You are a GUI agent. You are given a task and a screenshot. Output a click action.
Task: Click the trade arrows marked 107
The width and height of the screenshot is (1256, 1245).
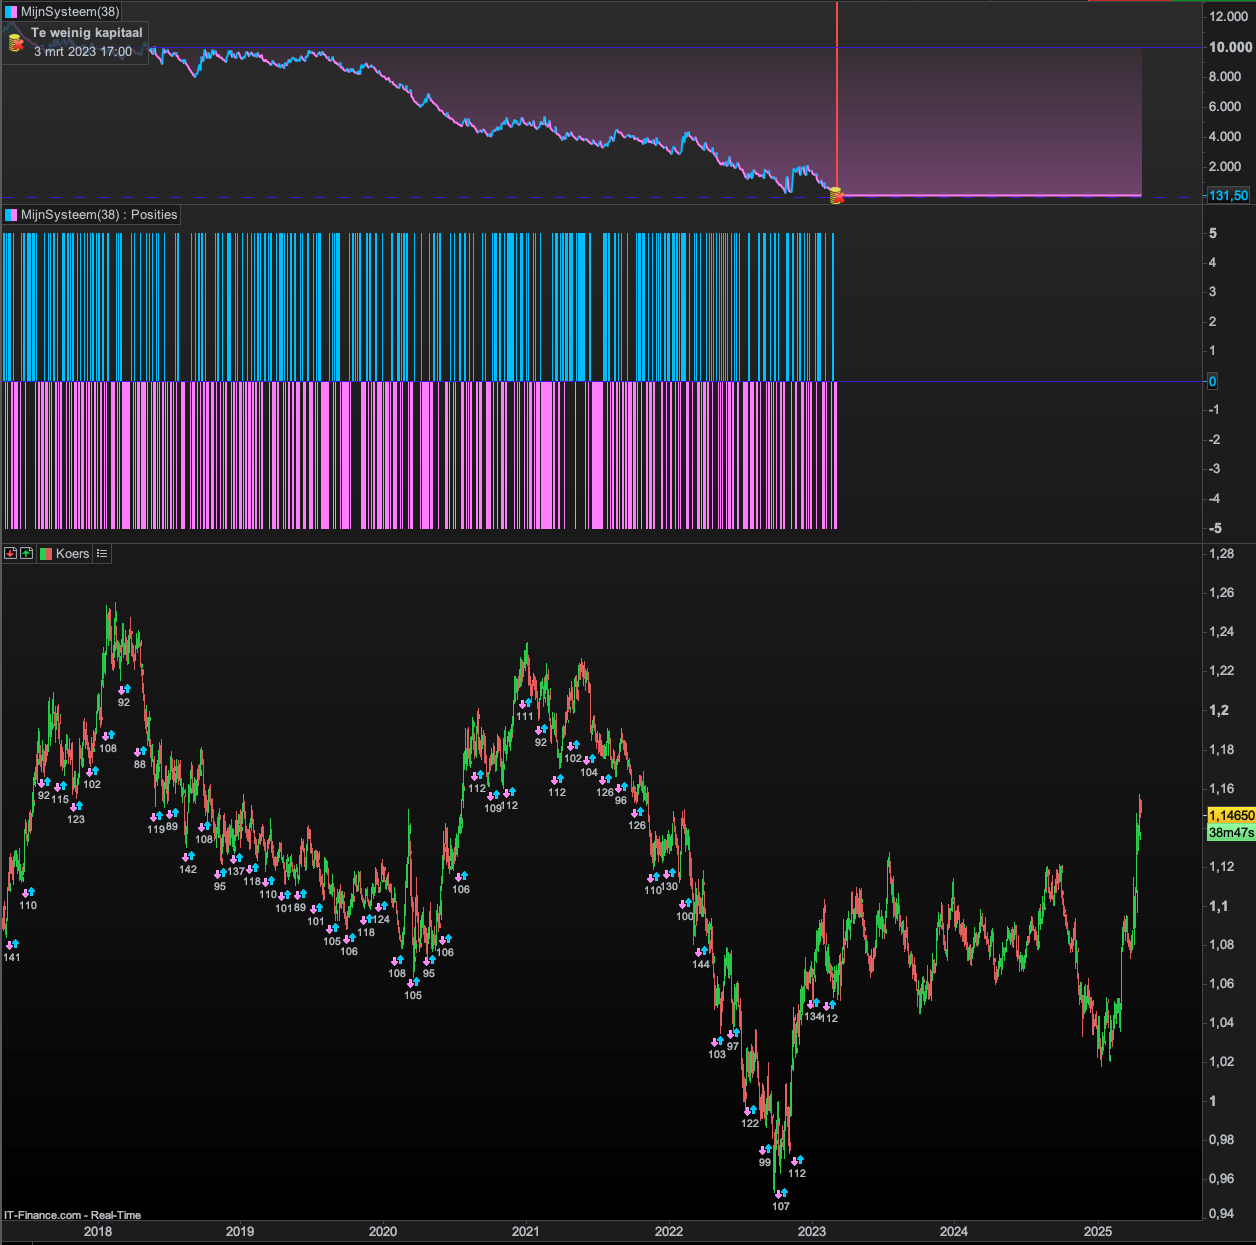click(781, 1193)
